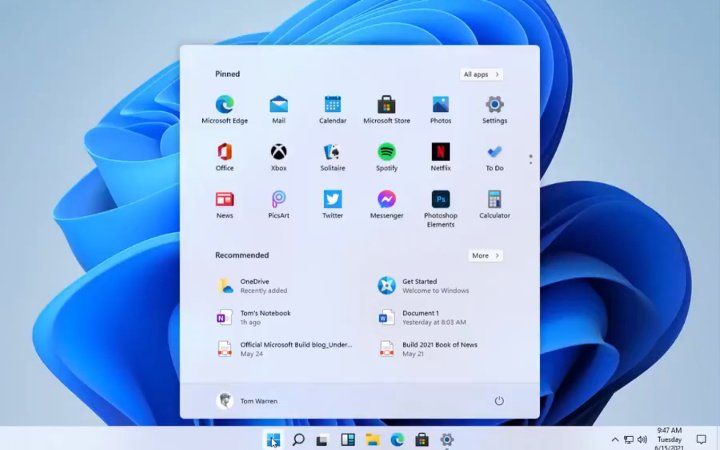
Task: Open volume control in system tray
Action: click(642, 439)
